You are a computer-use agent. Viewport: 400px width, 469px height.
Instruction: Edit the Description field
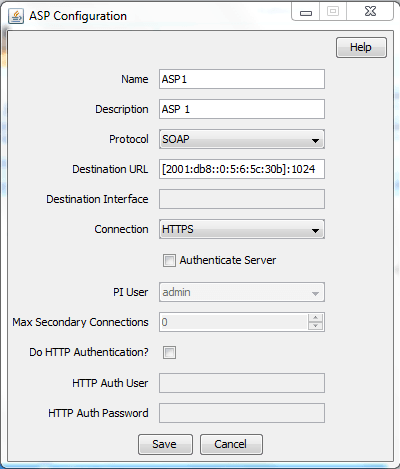pyautogui.click(x=242, y=109)
